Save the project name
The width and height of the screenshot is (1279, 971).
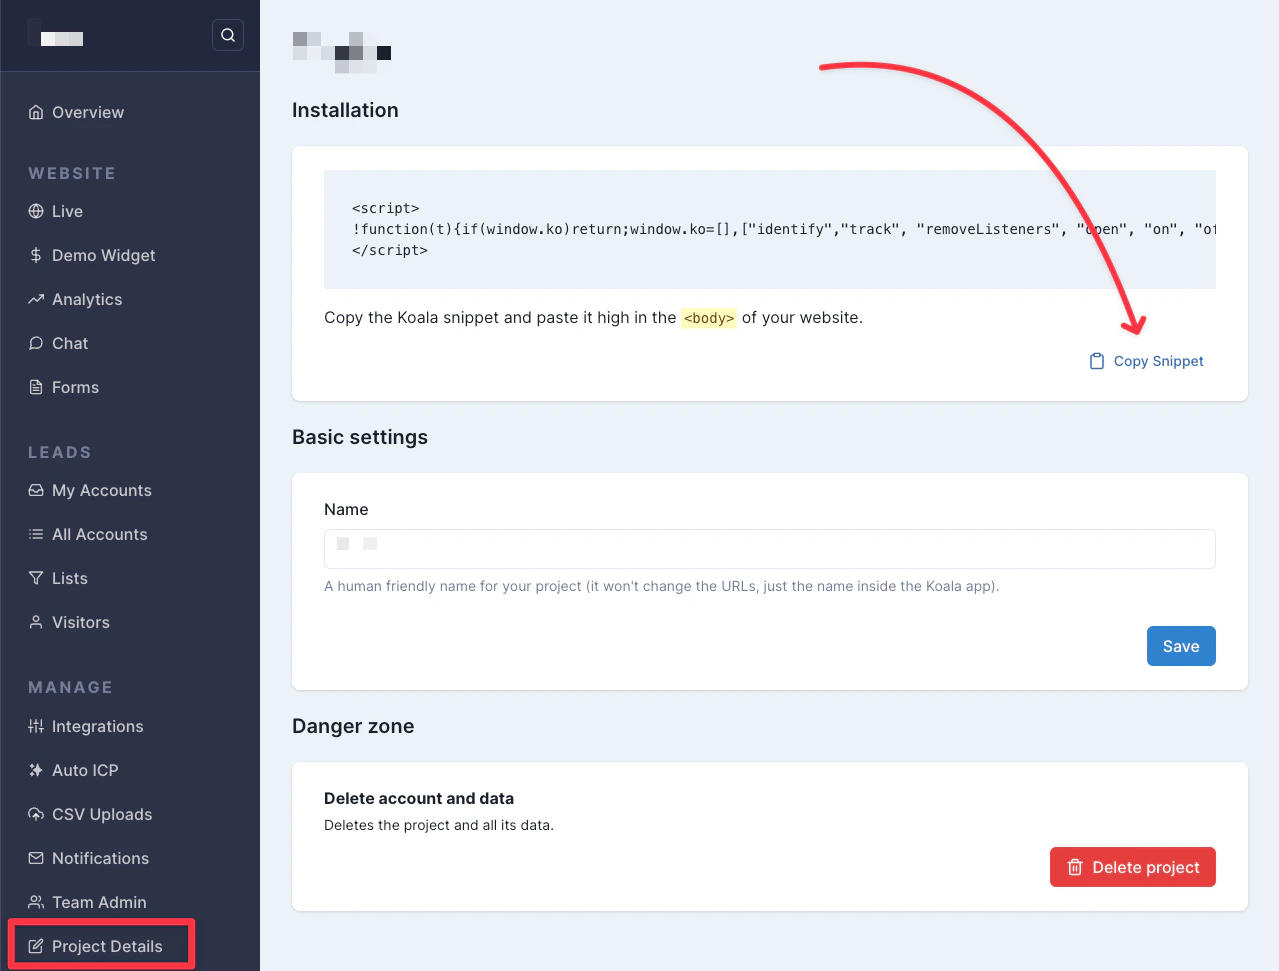[x=1181, y=646]
